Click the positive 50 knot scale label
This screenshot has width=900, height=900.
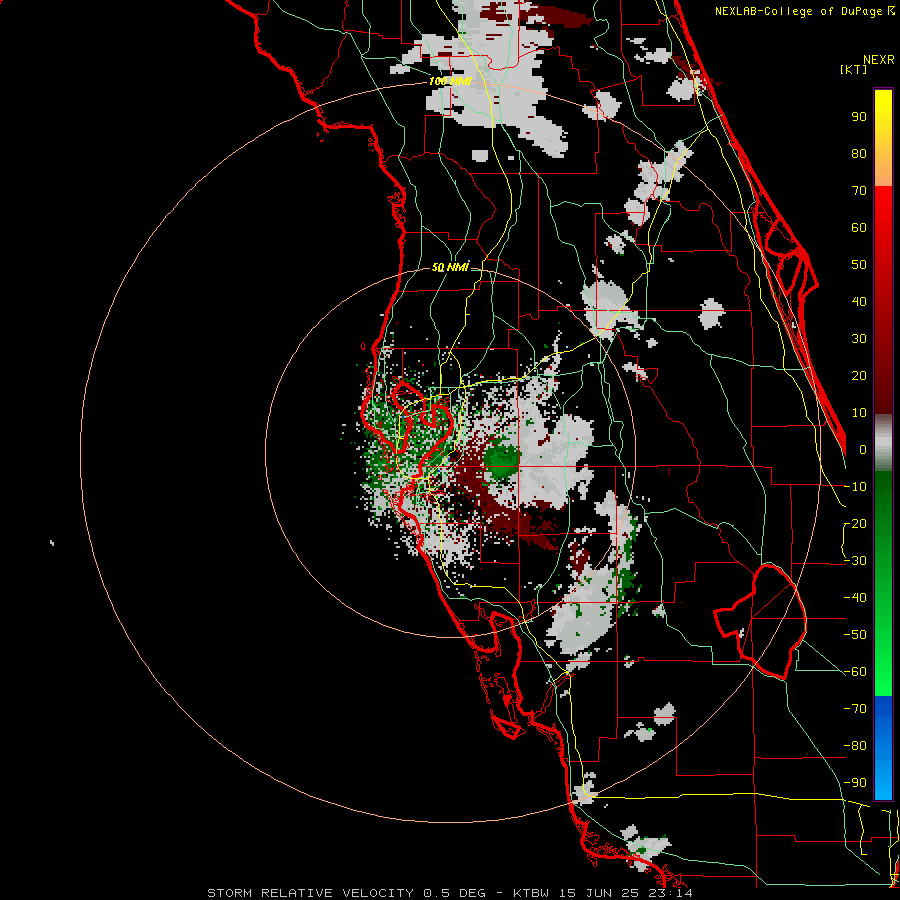(859, 265)
